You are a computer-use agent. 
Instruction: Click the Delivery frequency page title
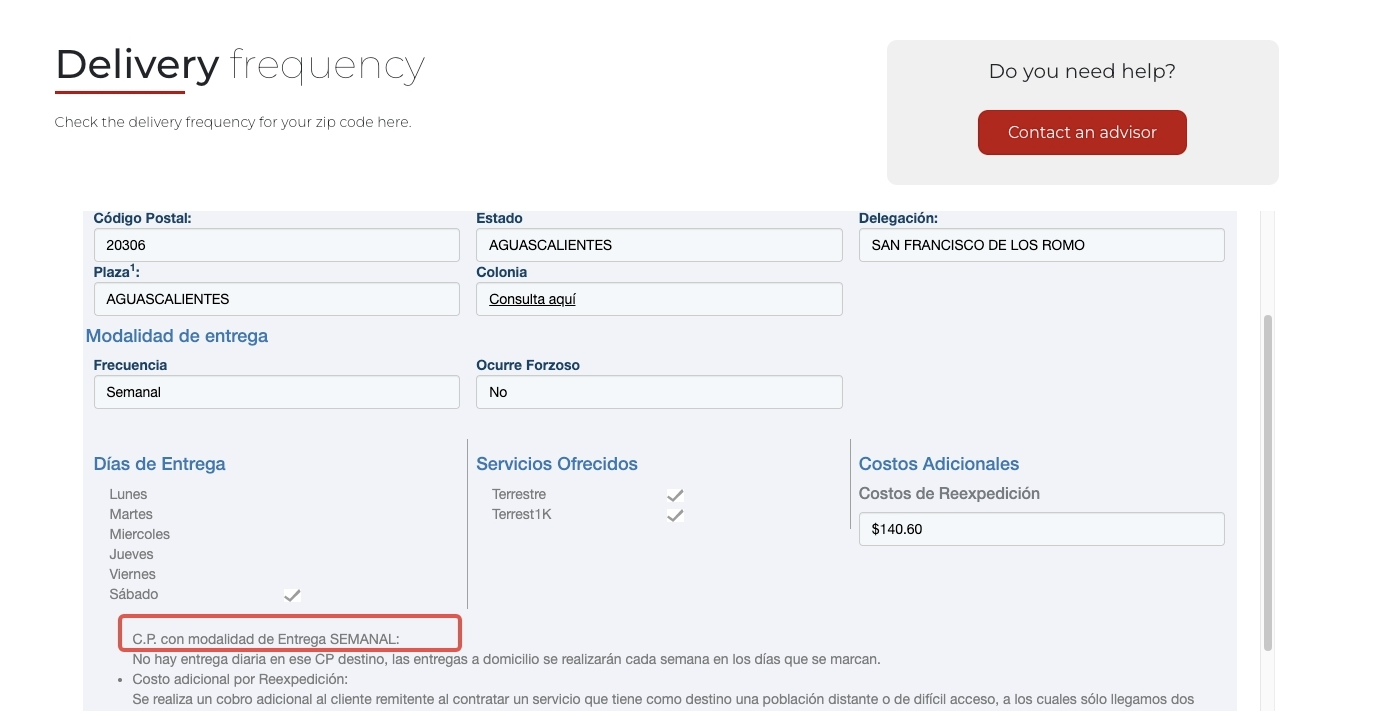point(240,65)
